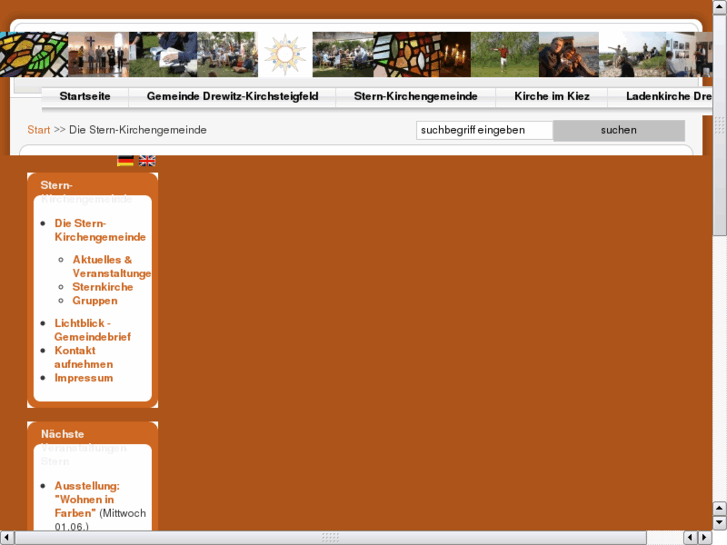Open Stern-Kirchengemeinde navigation item
The height and width of the screenshot is (545, 727).
(415, 96)
